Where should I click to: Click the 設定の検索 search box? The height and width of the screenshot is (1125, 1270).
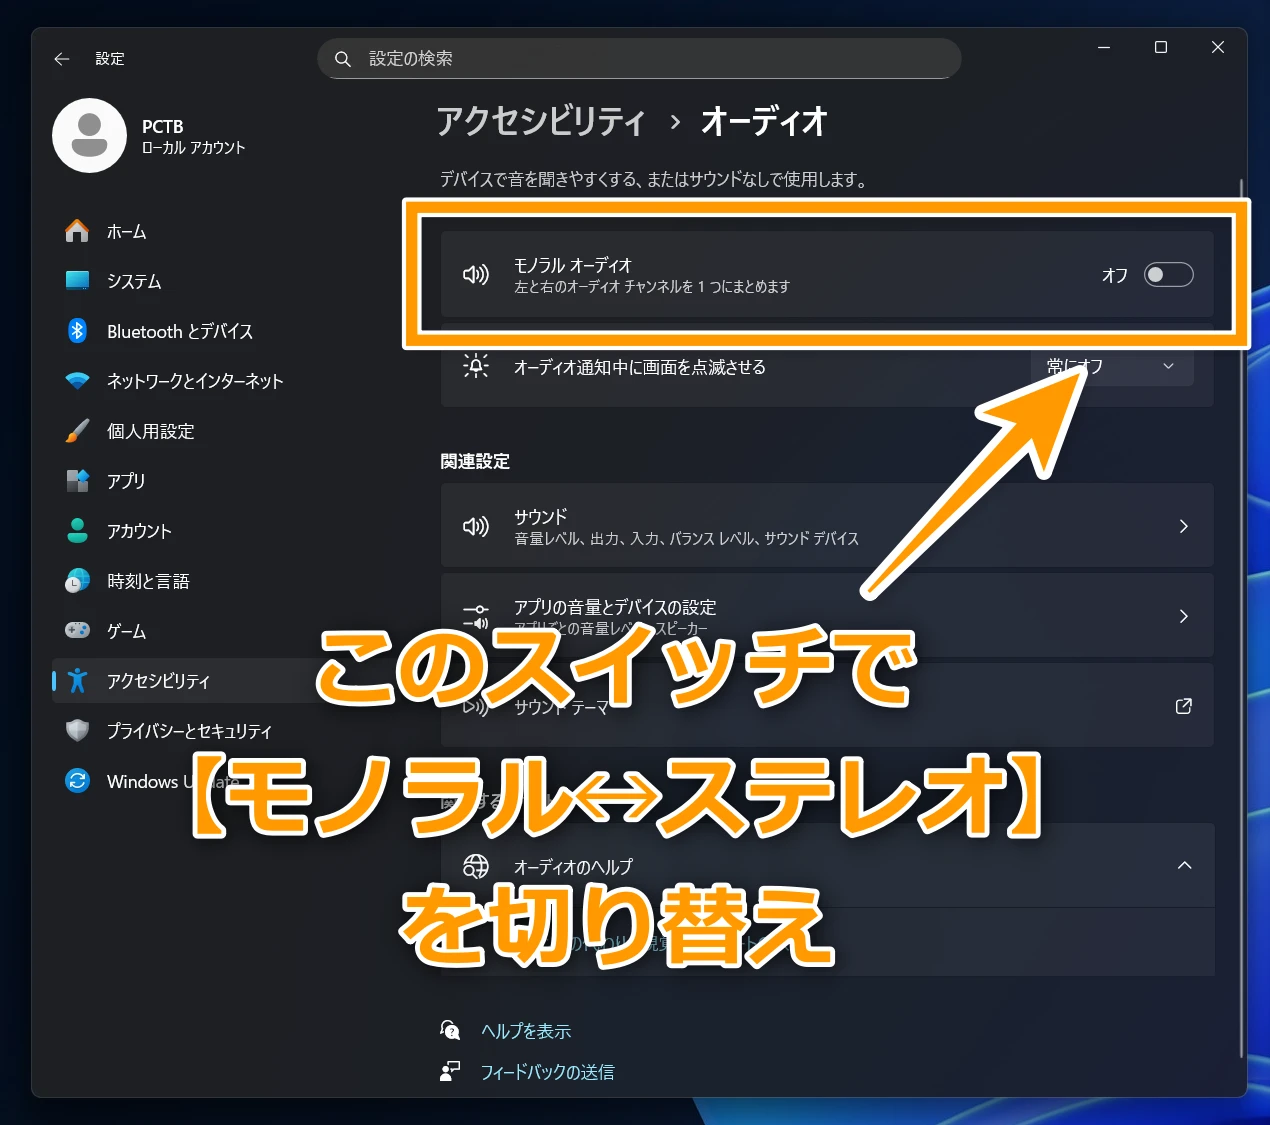tap(640, 59)
